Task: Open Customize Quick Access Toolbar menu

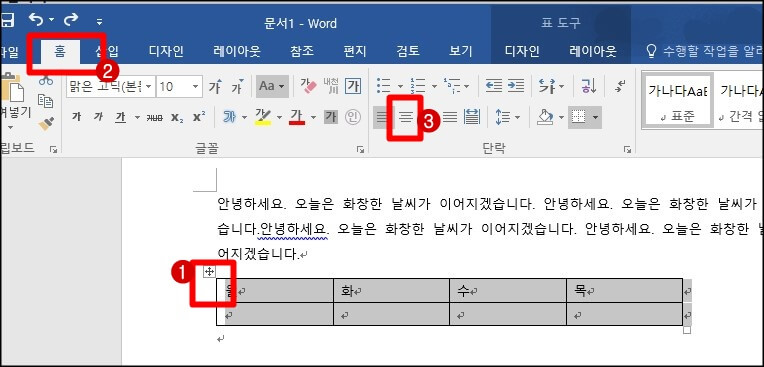Action: (x=99, y=21)
